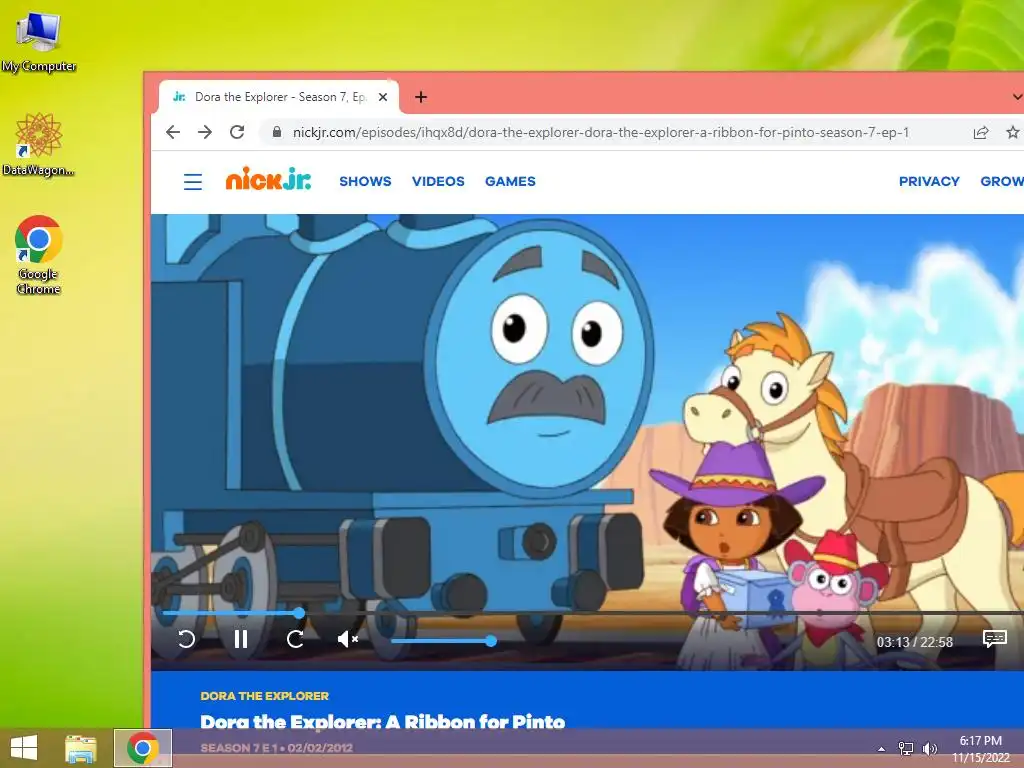
Task: Click the video progress bar handle
Action: (x=299, y=613)
